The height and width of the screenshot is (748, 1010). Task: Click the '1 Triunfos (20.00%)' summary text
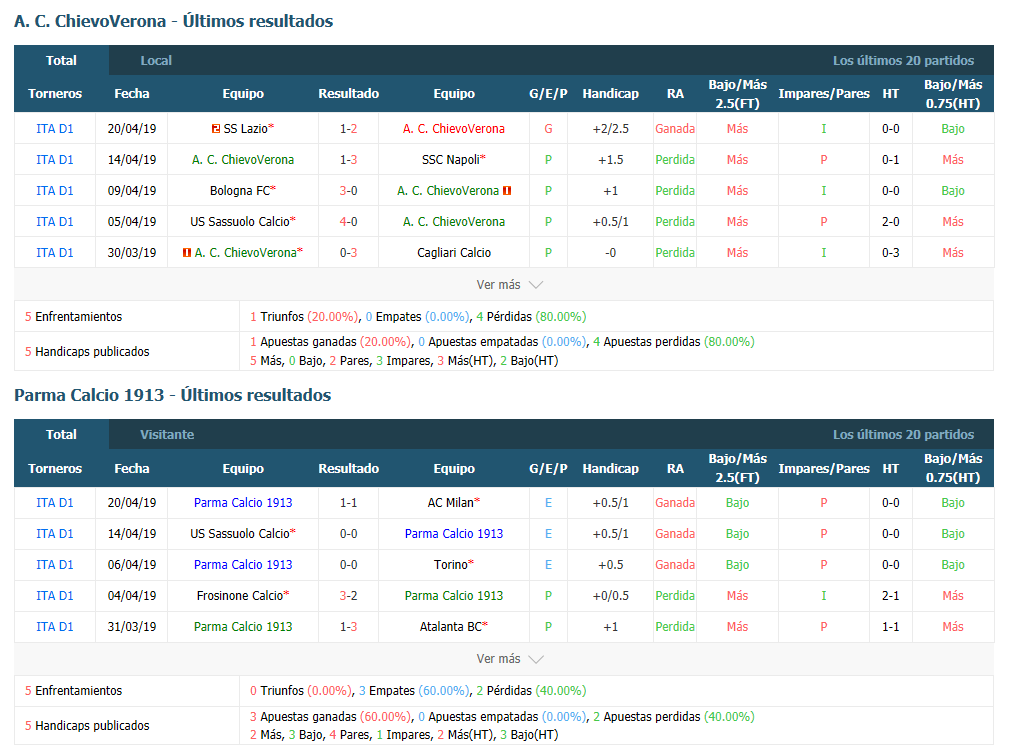coord(304,317)
